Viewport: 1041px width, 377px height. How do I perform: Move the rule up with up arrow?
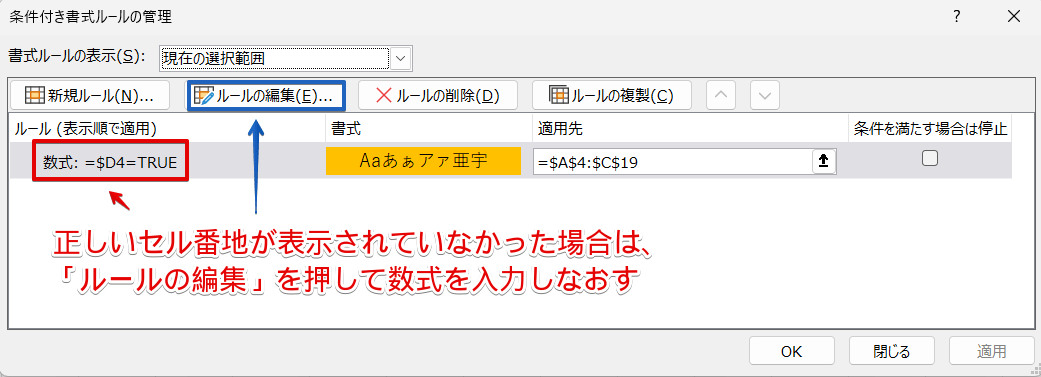point(721,96)
